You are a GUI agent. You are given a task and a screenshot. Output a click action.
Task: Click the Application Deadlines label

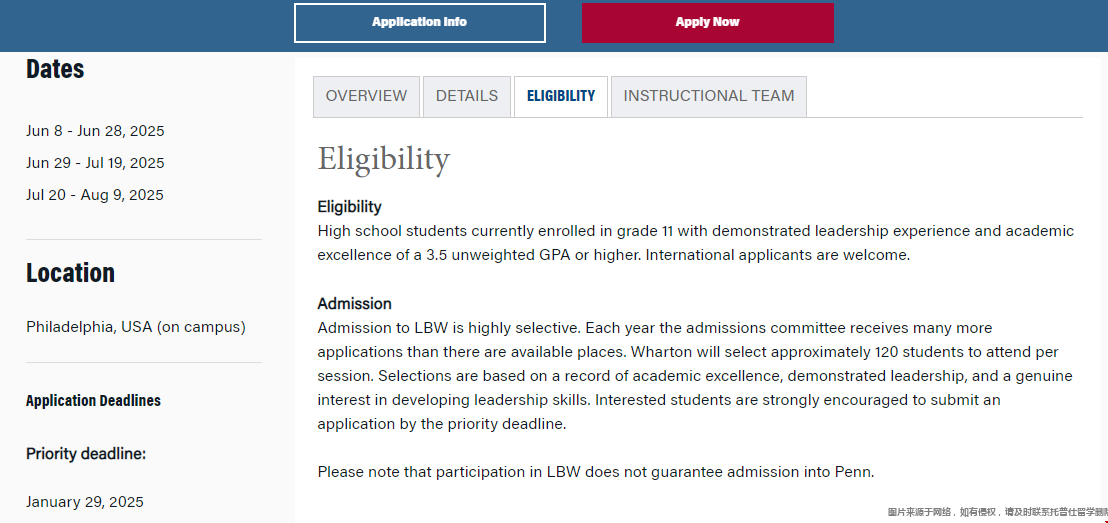tap(93, 401)
